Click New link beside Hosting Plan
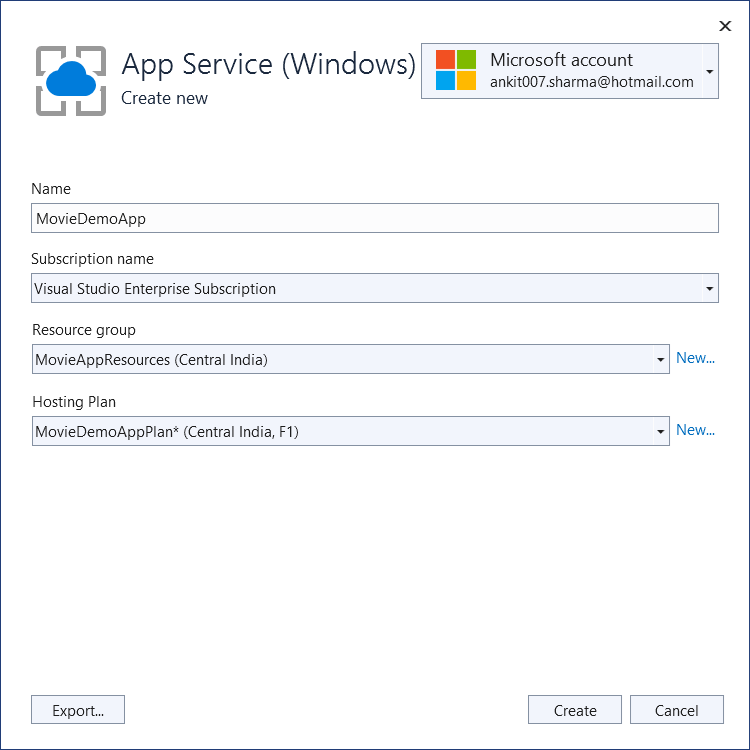The width and height of the screenshot is (750, 750). [695, 430]
